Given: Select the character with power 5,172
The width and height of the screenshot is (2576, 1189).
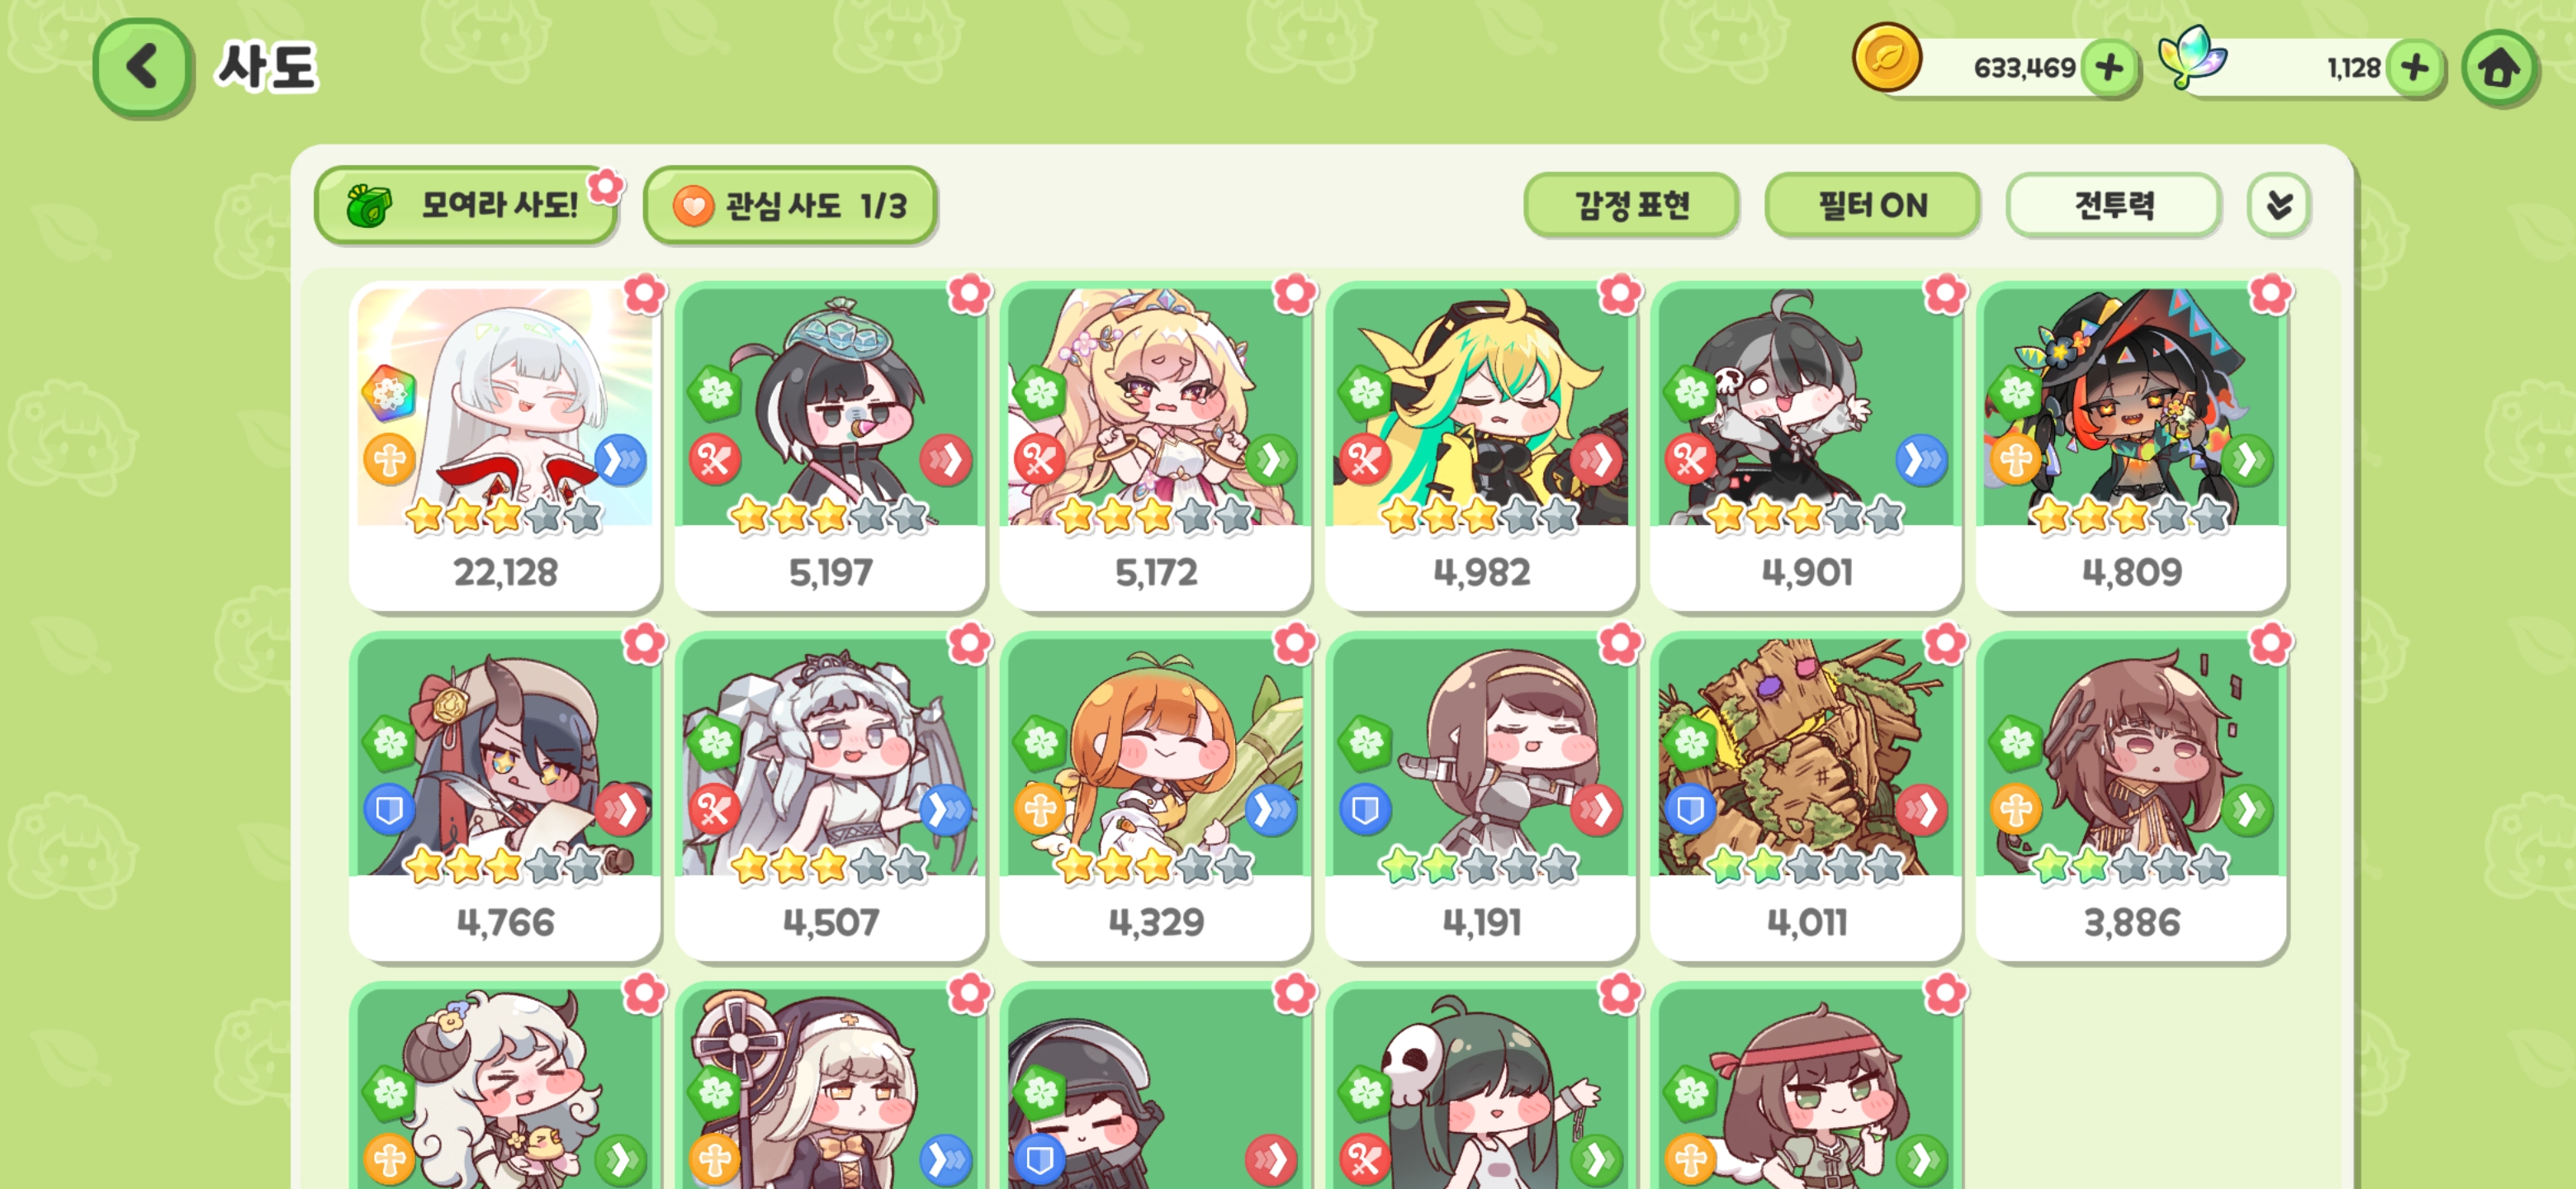Looking at the screenshot, I should (x=1155, y=446).
